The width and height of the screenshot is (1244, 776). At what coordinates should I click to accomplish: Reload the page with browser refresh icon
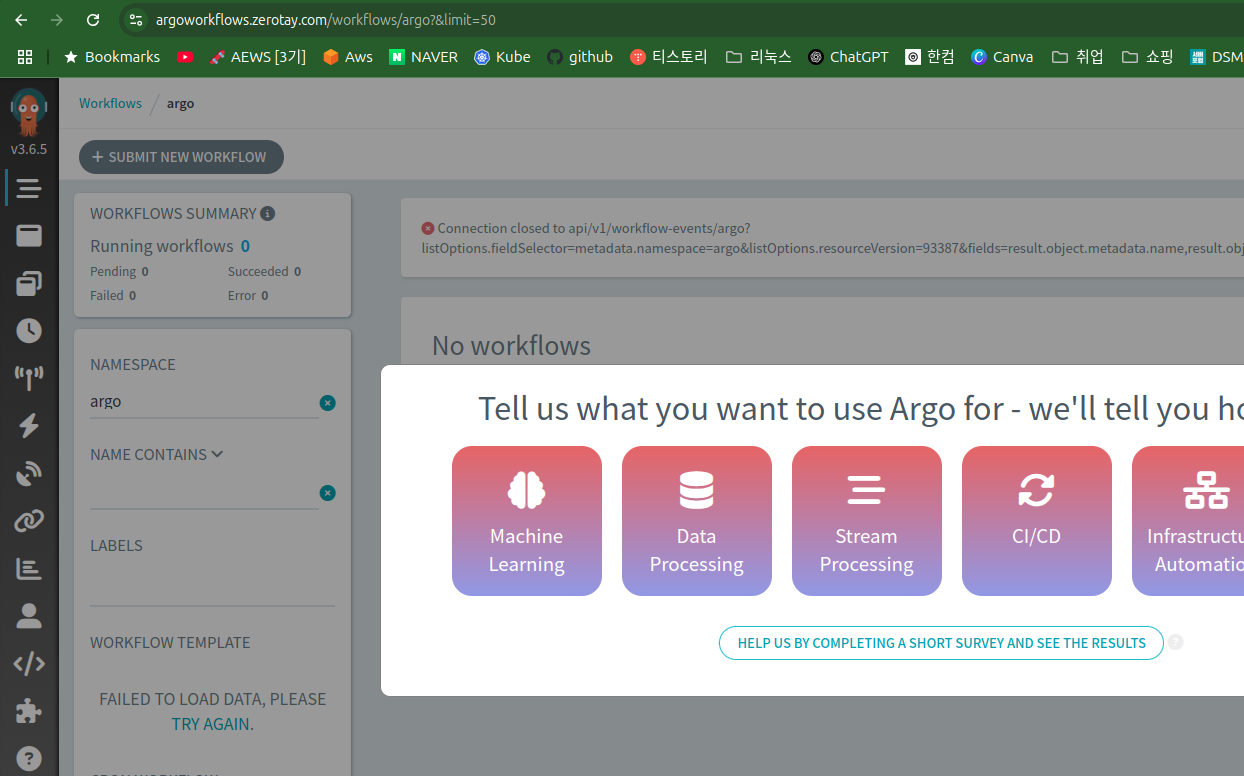pos(93,19)
